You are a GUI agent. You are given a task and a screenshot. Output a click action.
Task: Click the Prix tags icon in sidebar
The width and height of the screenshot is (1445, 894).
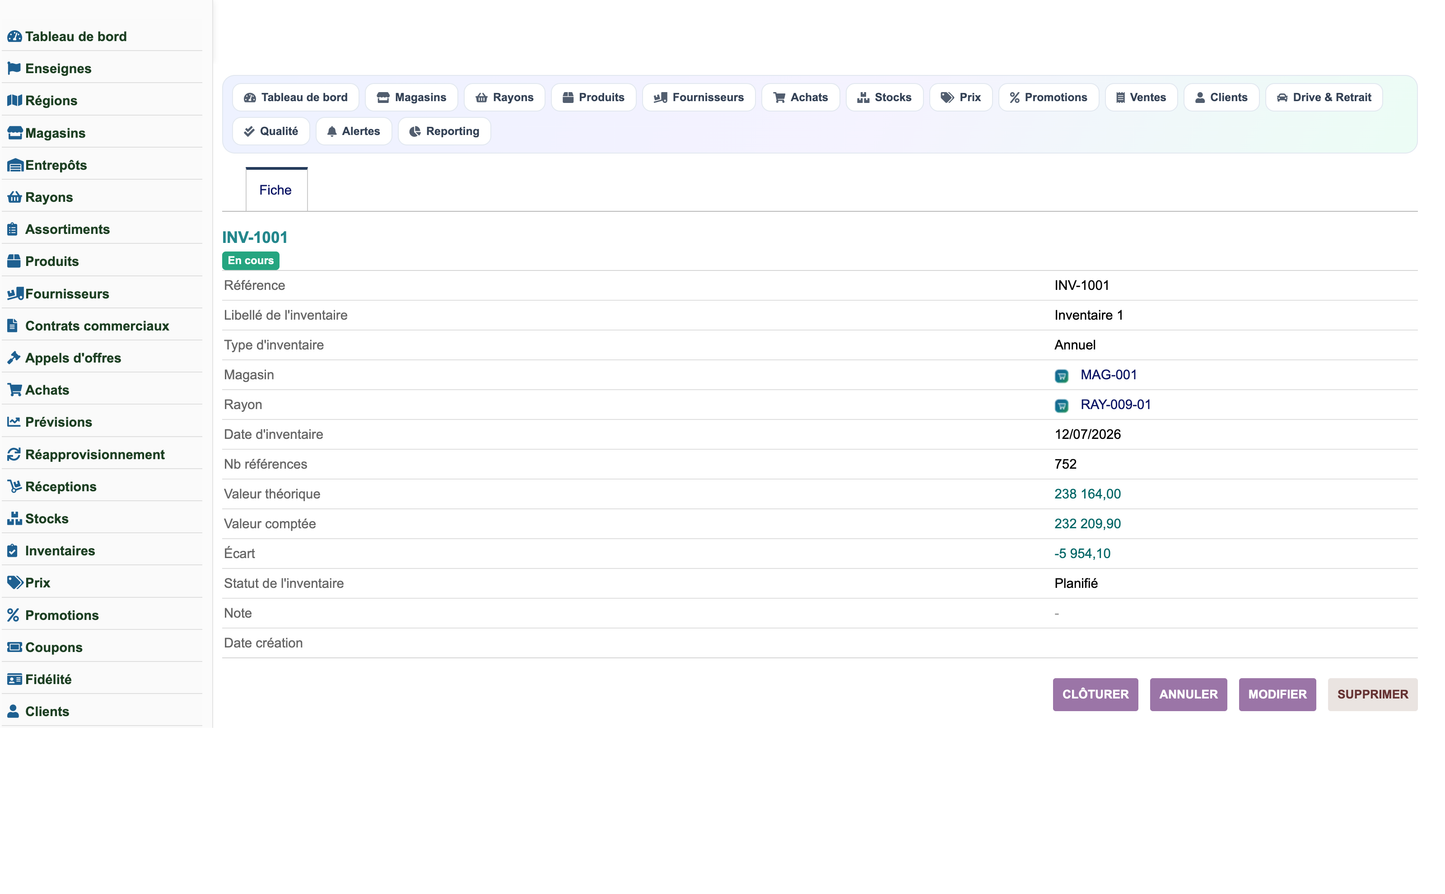point(15,583)
